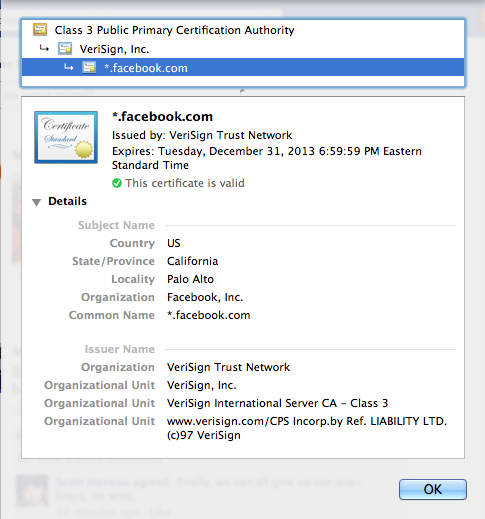The width and height of the screenshot is (485, 519).
Task: Collapse the Details disclosure triangle
Action: tap(36, 202)
